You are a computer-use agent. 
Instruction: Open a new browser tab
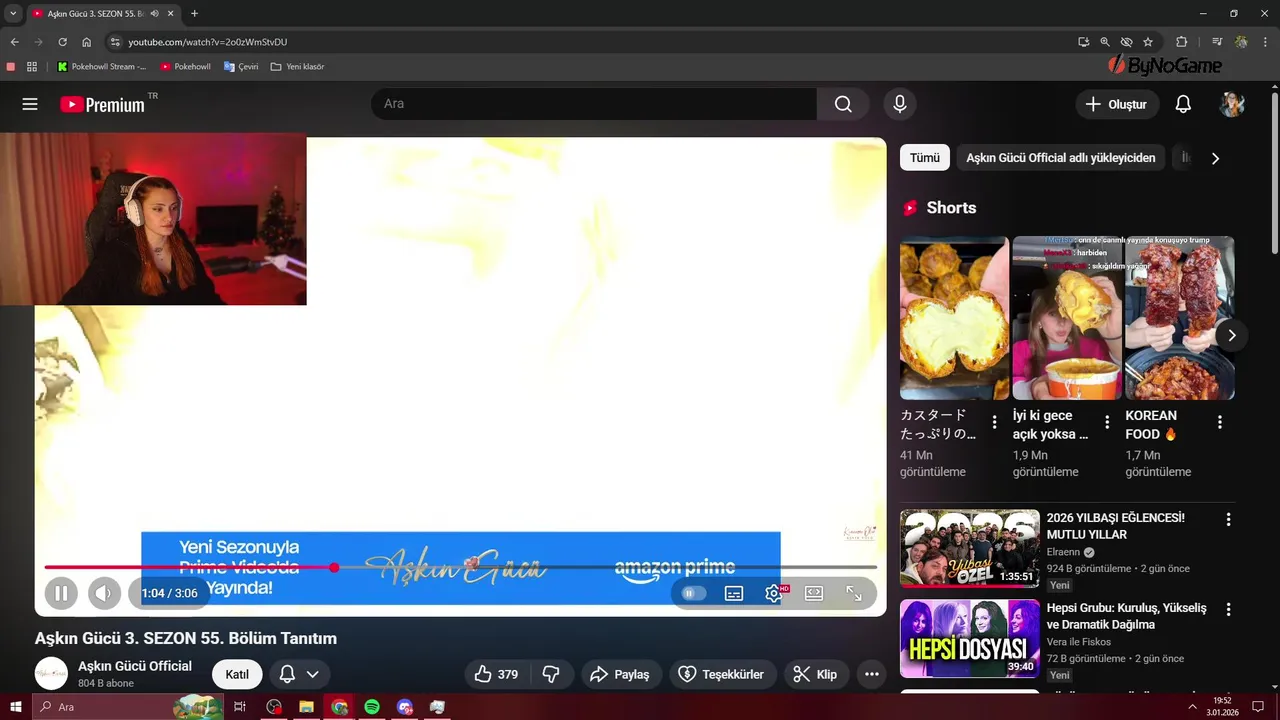[x=194, y=14]
